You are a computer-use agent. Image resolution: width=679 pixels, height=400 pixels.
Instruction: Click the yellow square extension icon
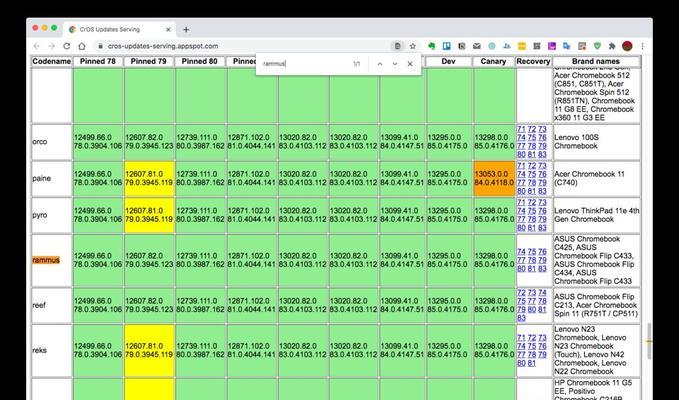coord(522,46)
